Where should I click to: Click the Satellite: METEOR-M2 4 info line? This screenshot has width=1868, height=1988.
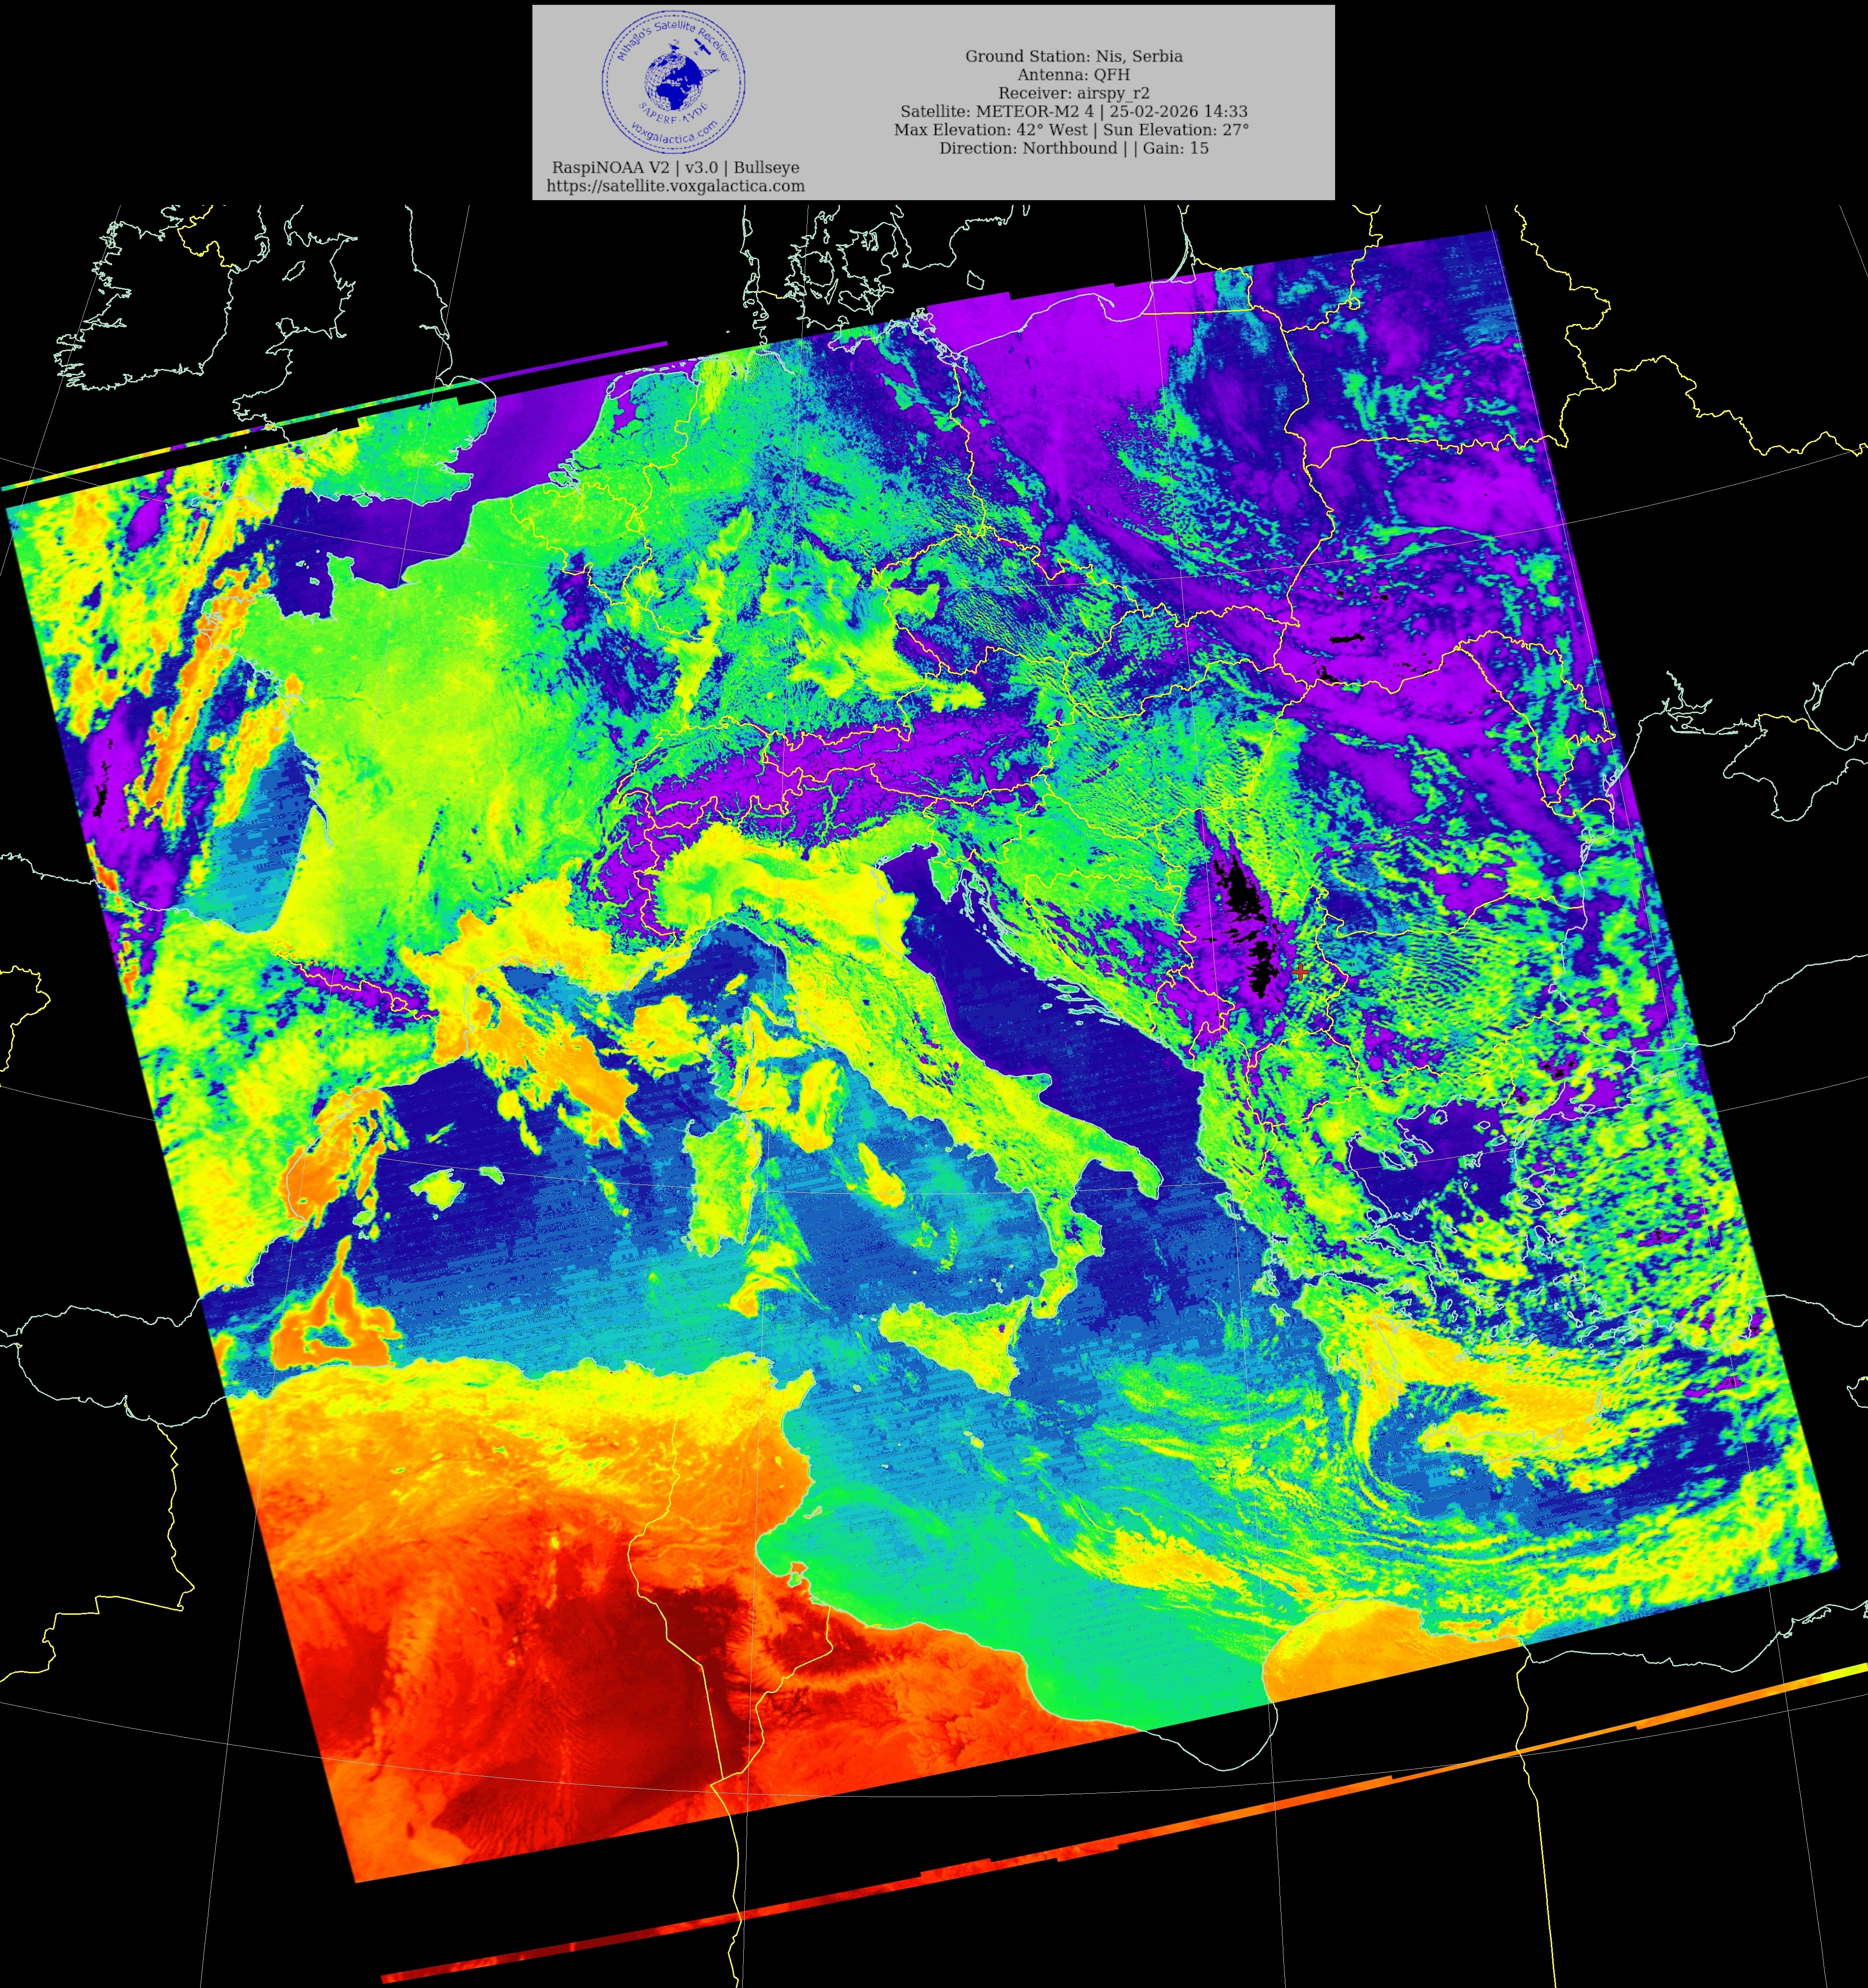pos(1073,111)
